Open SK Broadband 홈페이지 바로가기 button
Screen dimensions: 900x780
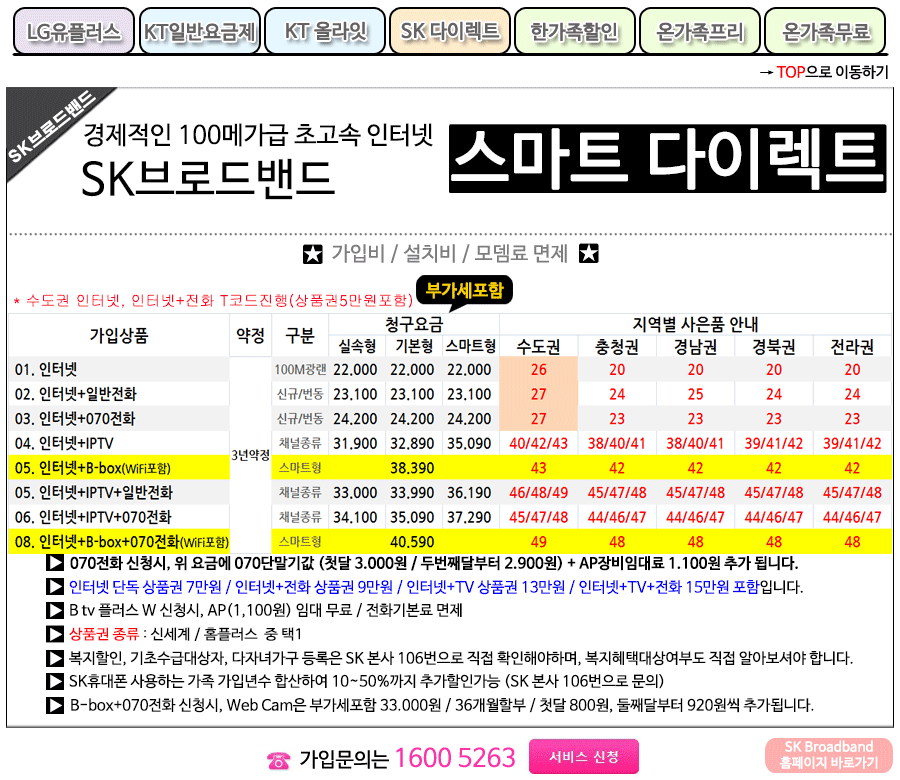point(829,755)
